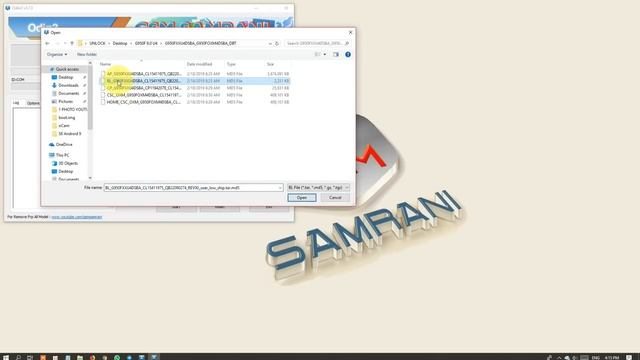Open Pictures in navigation pane
The image size is (640, 360).
(x=66, y=101)
